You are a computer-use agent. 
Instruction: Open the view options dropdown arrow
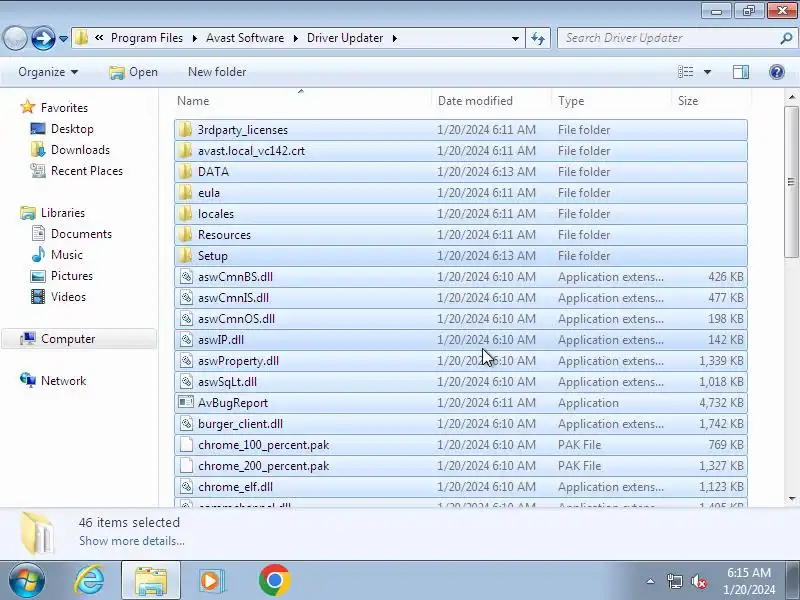tap(707, 72)
